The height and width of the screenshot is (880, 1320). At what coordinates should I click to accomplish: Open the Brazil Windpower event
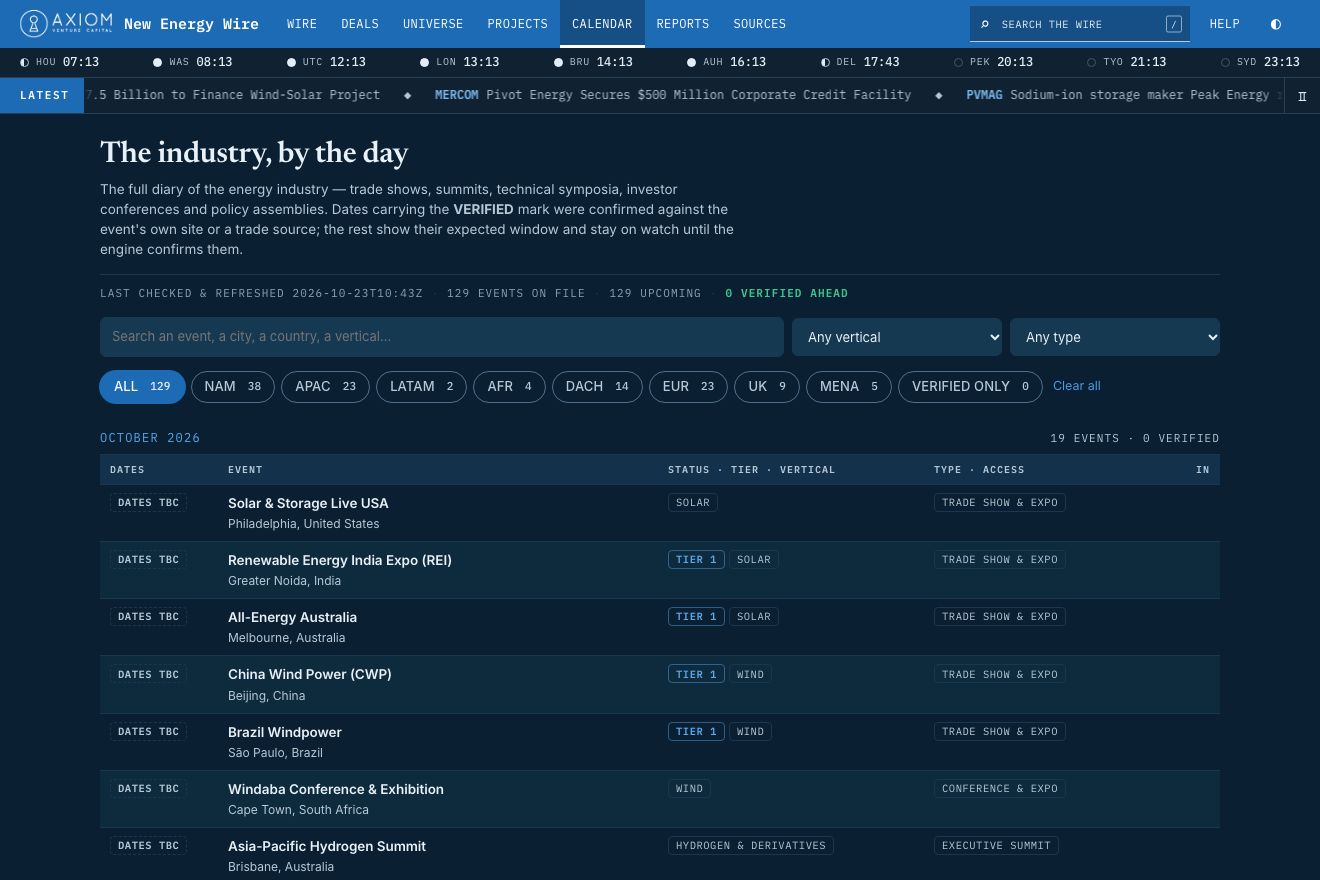click(285, 732)
